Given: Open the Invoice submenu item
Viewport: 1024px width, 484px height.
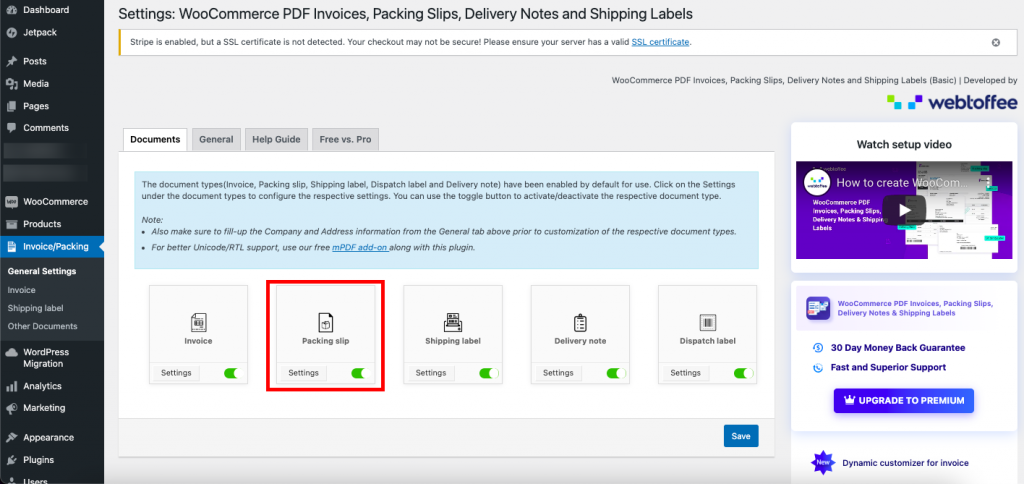Looking at the screenshot, I should pos(22,290).
